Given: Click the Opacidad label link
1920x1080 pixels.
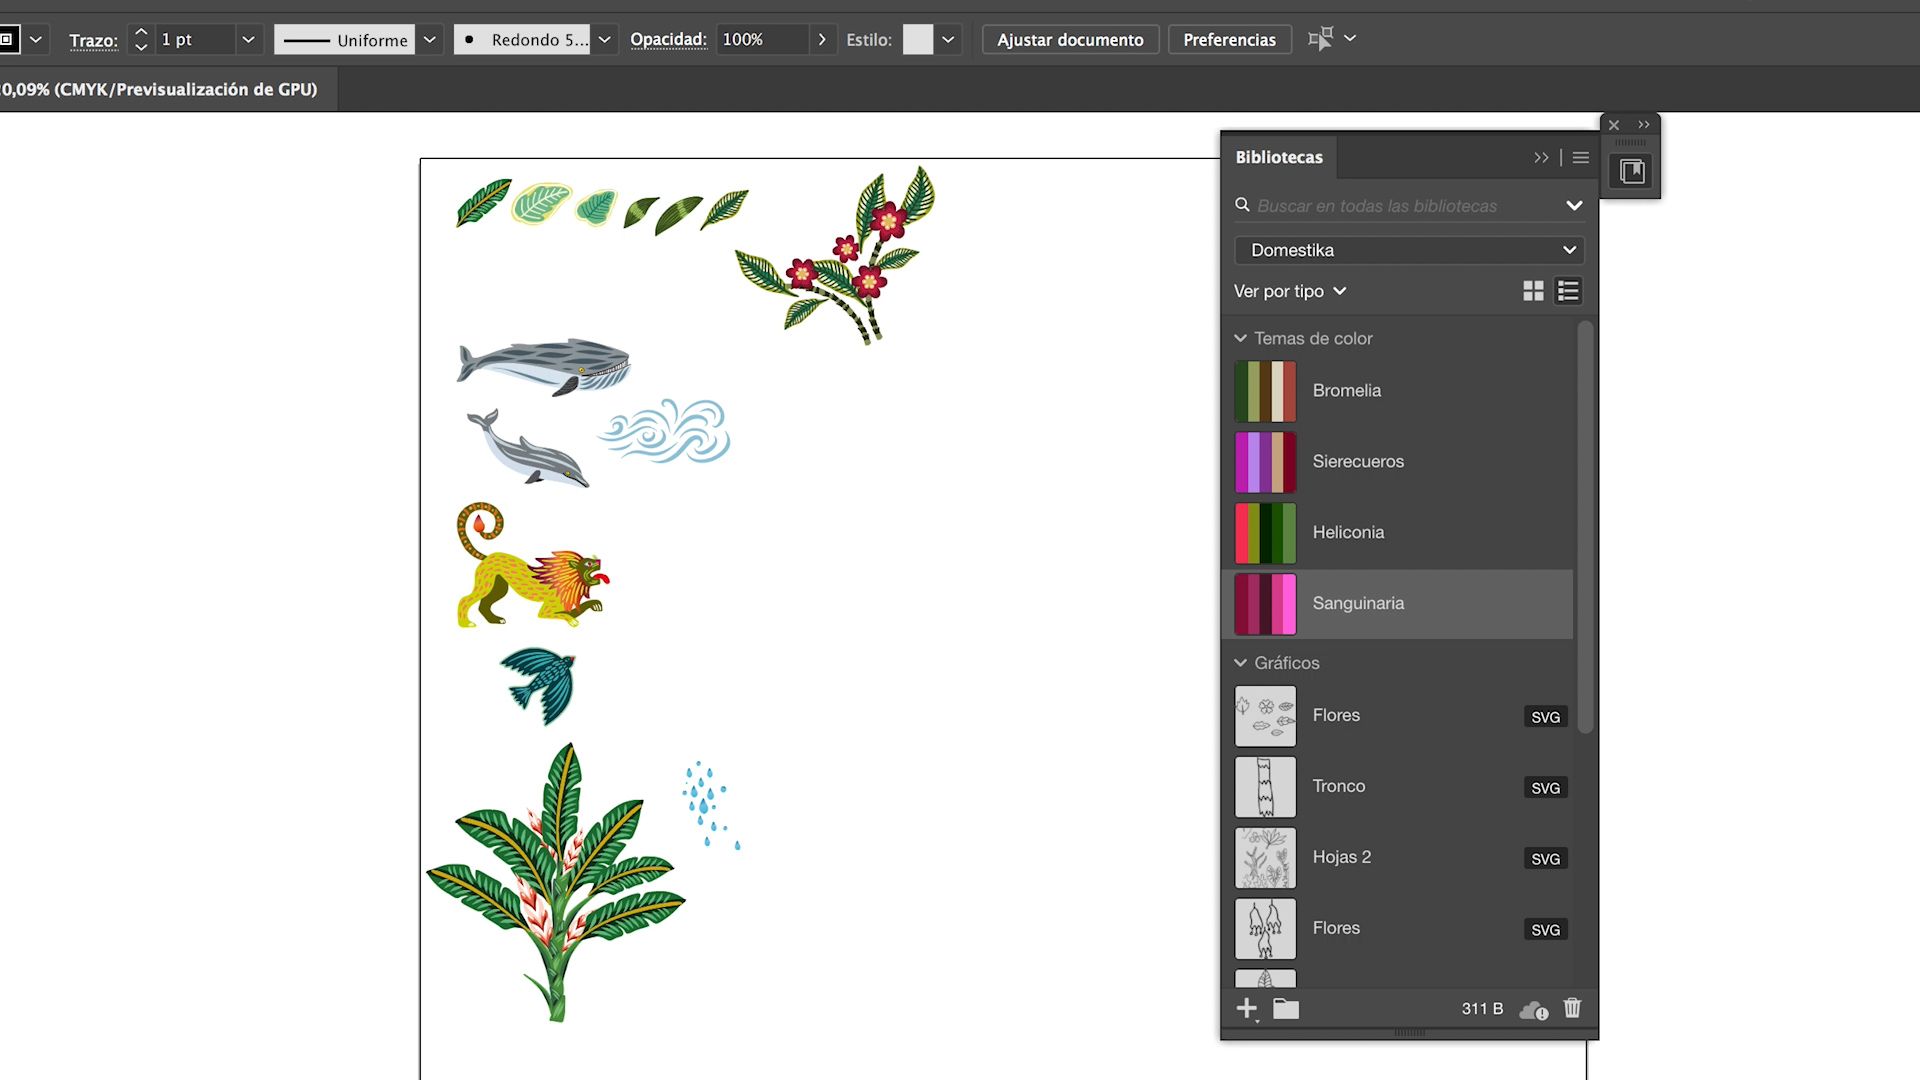Looking at the screenshot, I should pyautogui.click(x=668, y=39).
